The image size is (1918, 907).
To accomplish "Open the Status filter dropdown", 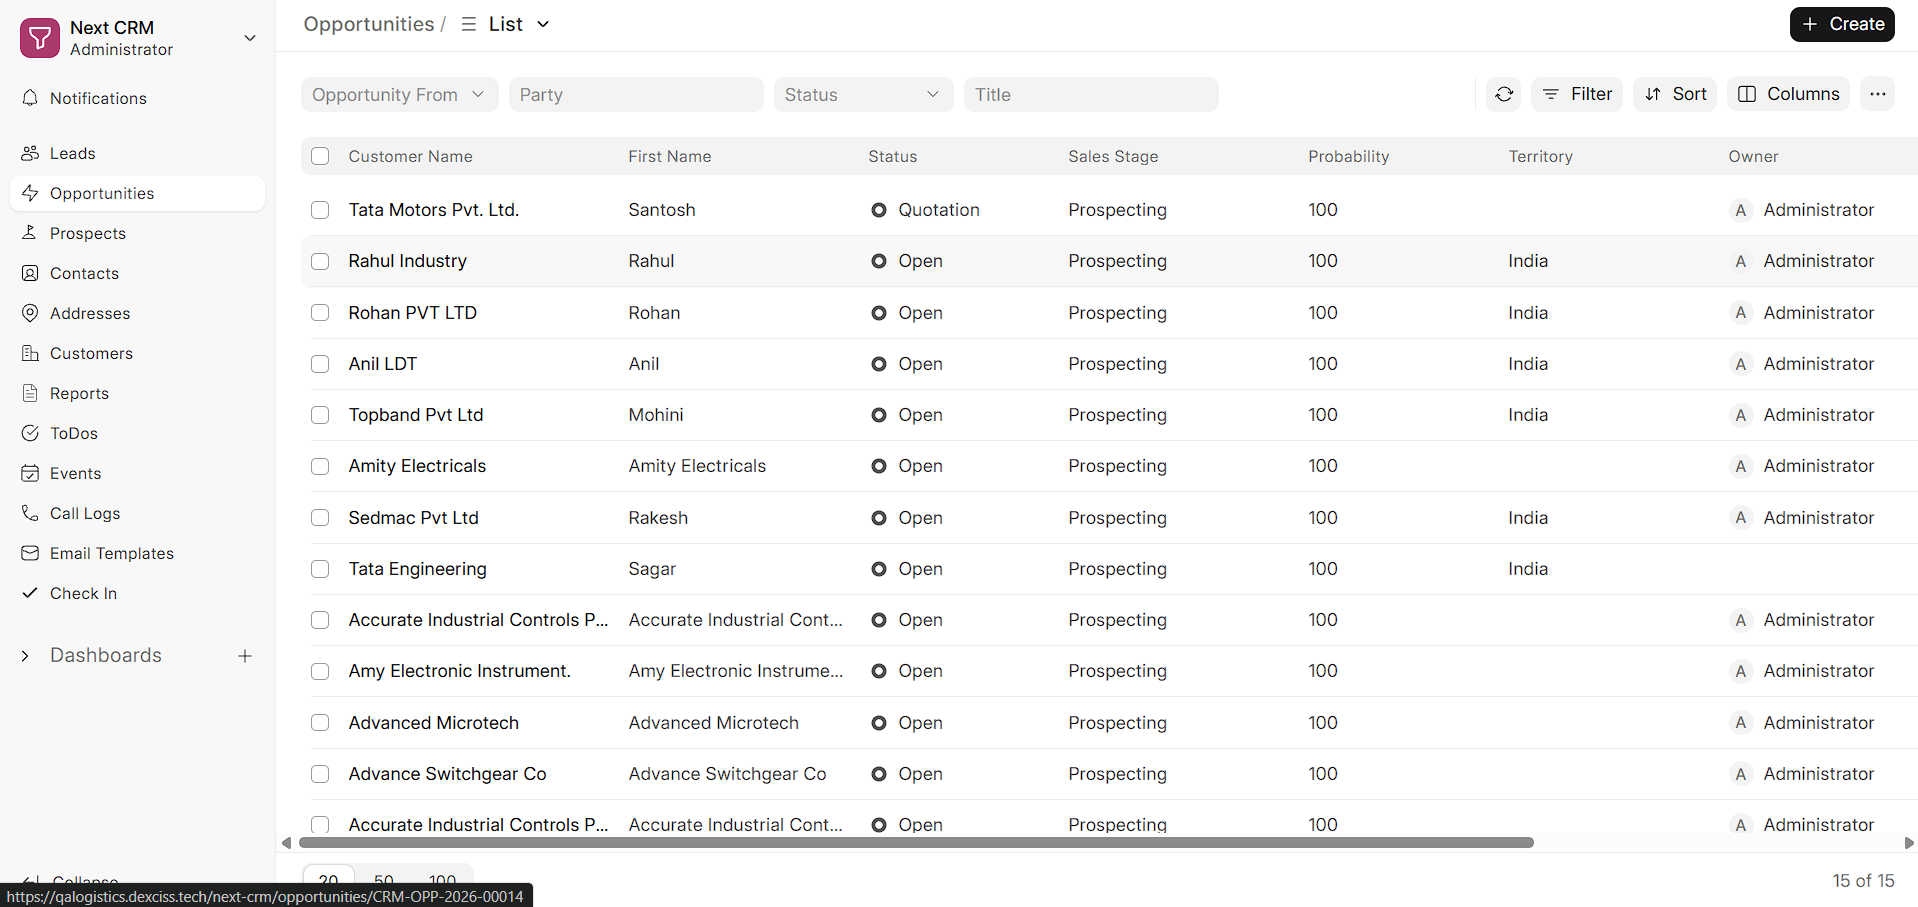I will 863,94.
